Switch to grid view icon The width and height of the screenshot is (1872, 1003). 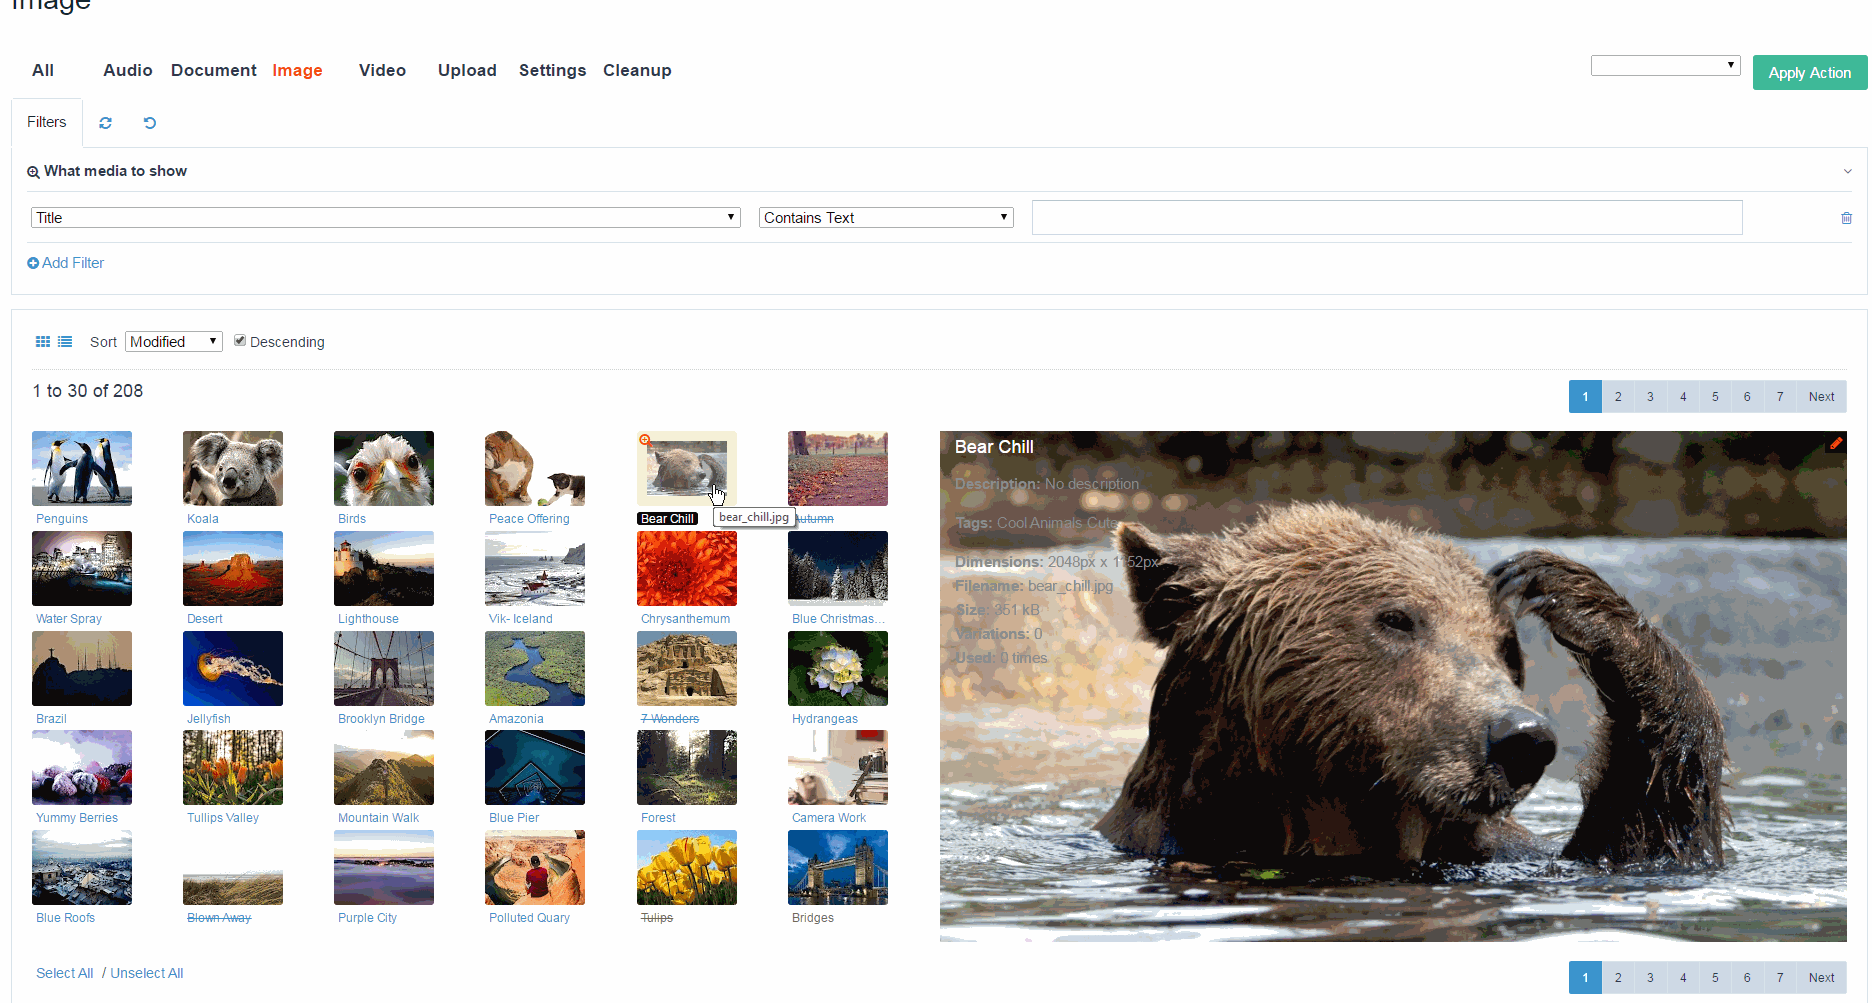[x=43, y=342]
